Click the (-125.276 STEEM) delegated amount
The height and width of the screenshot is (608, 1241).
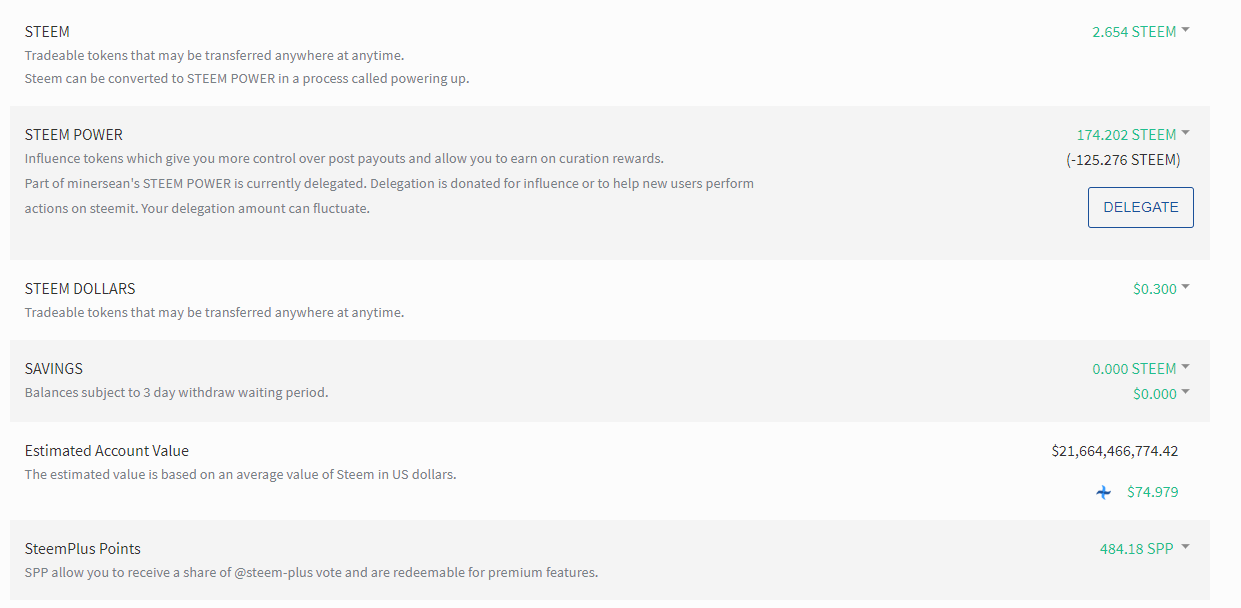pyautogui.click(x=1123, y=160)
